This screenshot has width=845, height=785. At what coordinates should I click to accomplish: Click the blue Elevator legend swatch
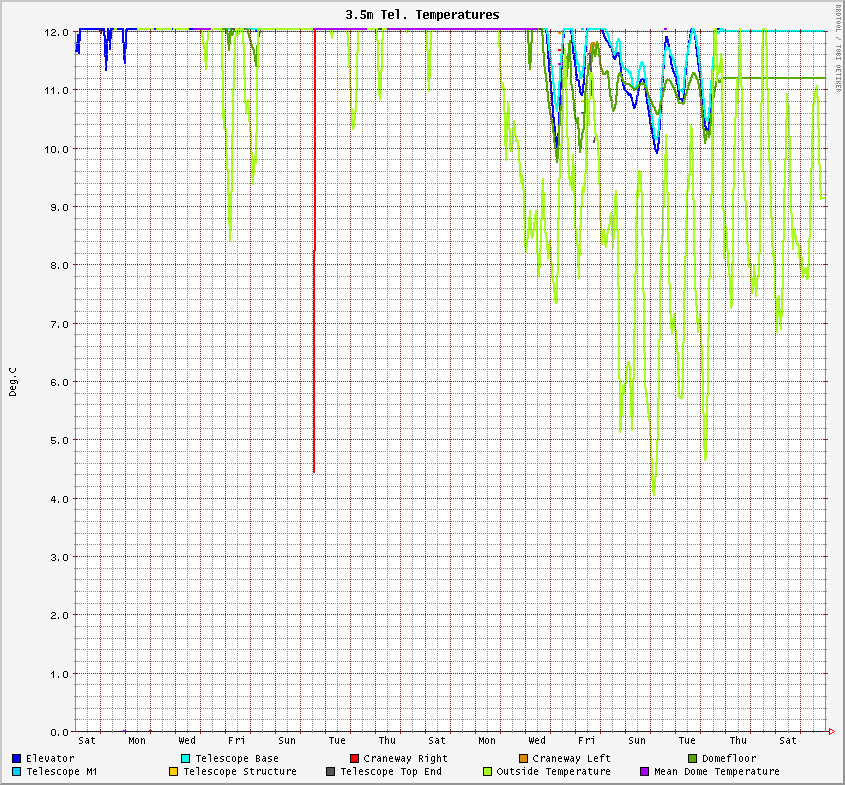[x=17, y=759]
